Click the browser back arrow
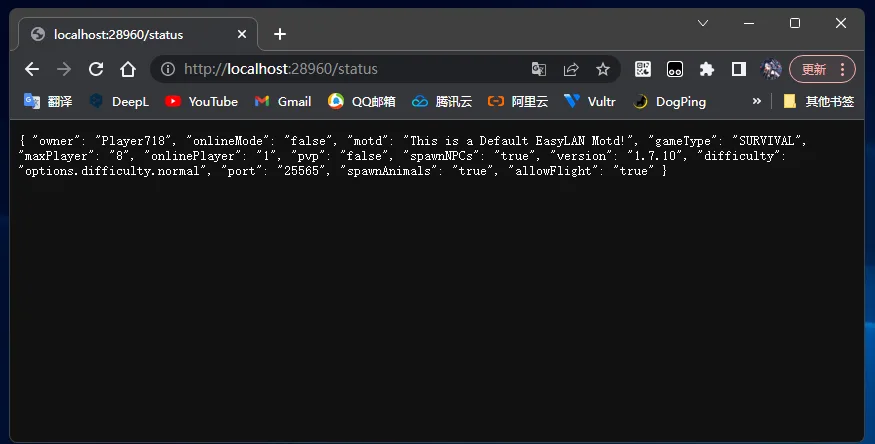 tap(32, 69)
